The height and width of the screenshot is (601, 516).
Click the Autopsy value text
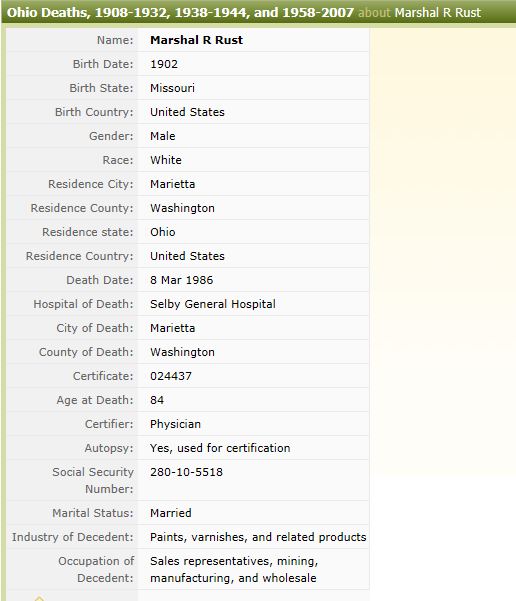pyautogui.click(x=220, y=448)
